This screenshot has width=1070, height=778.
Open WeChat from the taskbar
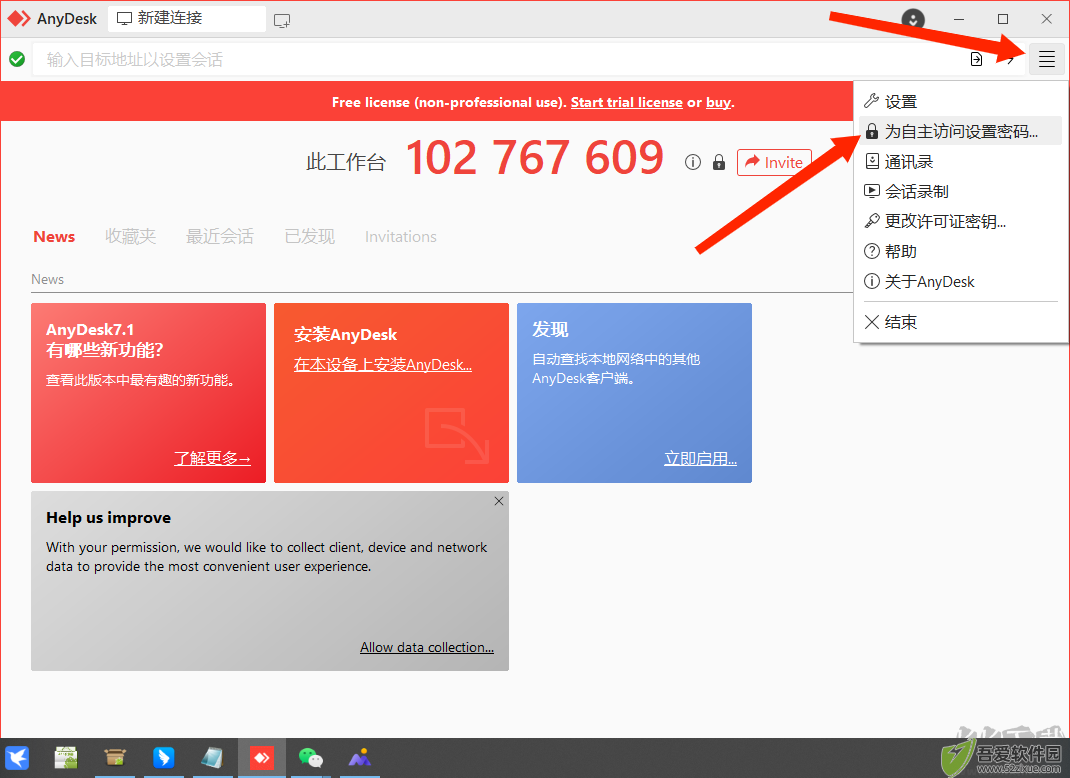[310, 758]
